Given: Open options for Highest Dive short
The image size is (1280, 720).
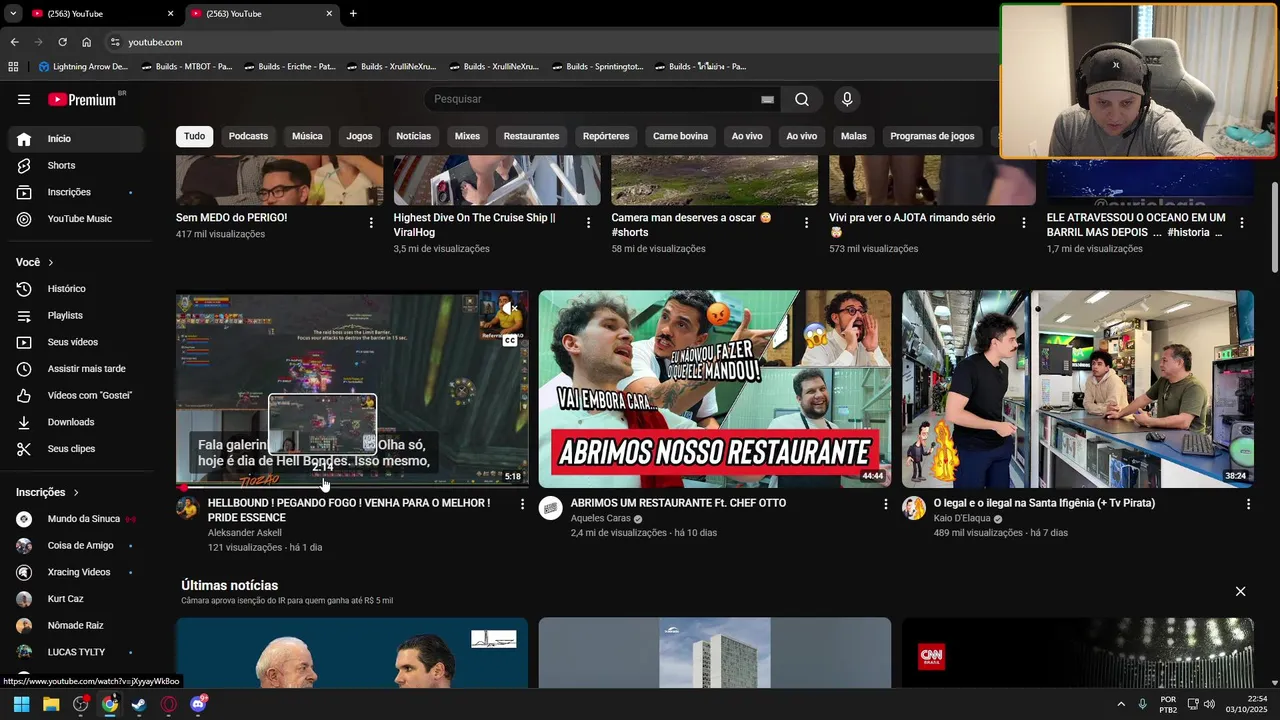Looking at the screenshot, I should [x=588, y=222].
